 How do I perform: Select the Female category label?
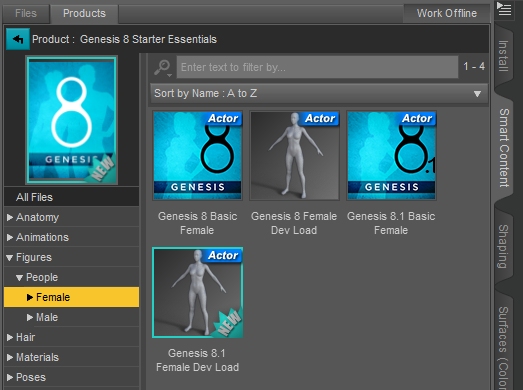(53, 297)
